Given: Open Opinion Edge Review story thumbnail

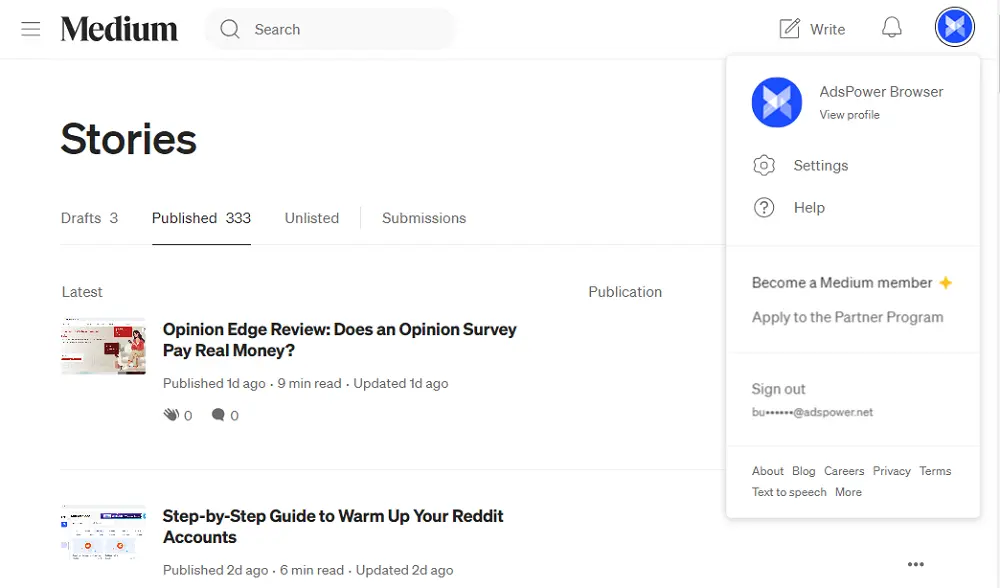Looking at the screenshot, I should (x=103, y=346).
